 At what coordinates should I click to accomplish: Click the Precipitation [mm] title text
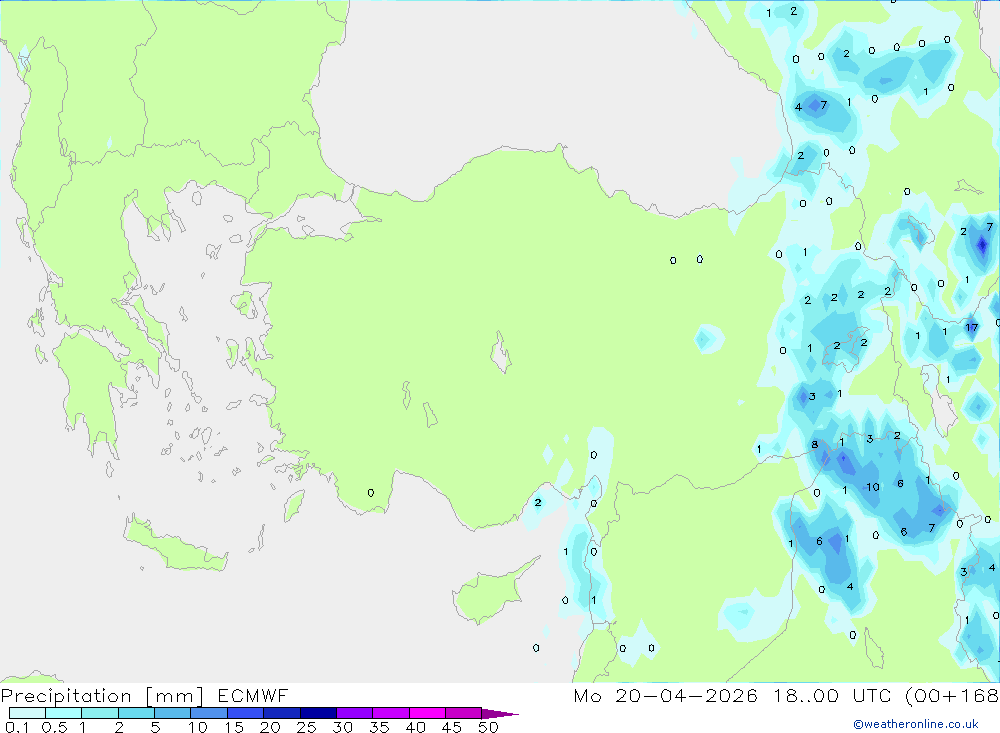pos(102,696)
